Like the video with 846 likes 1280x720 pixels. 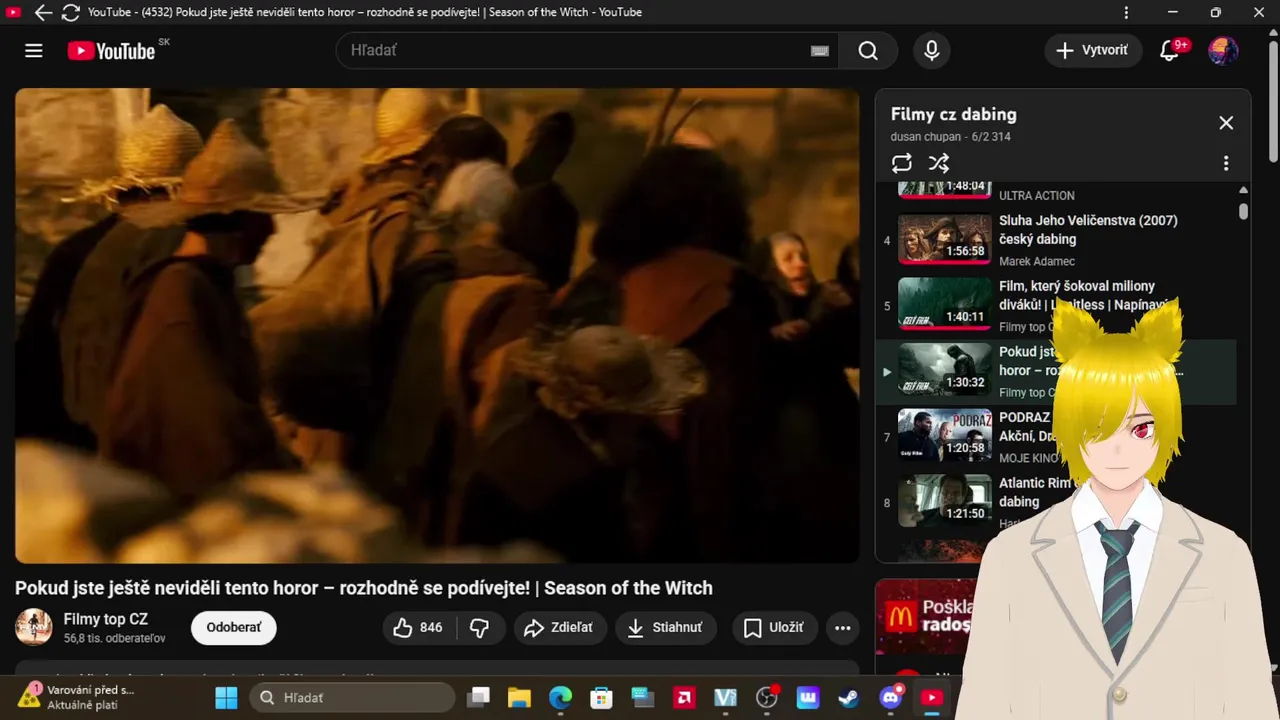419,628
